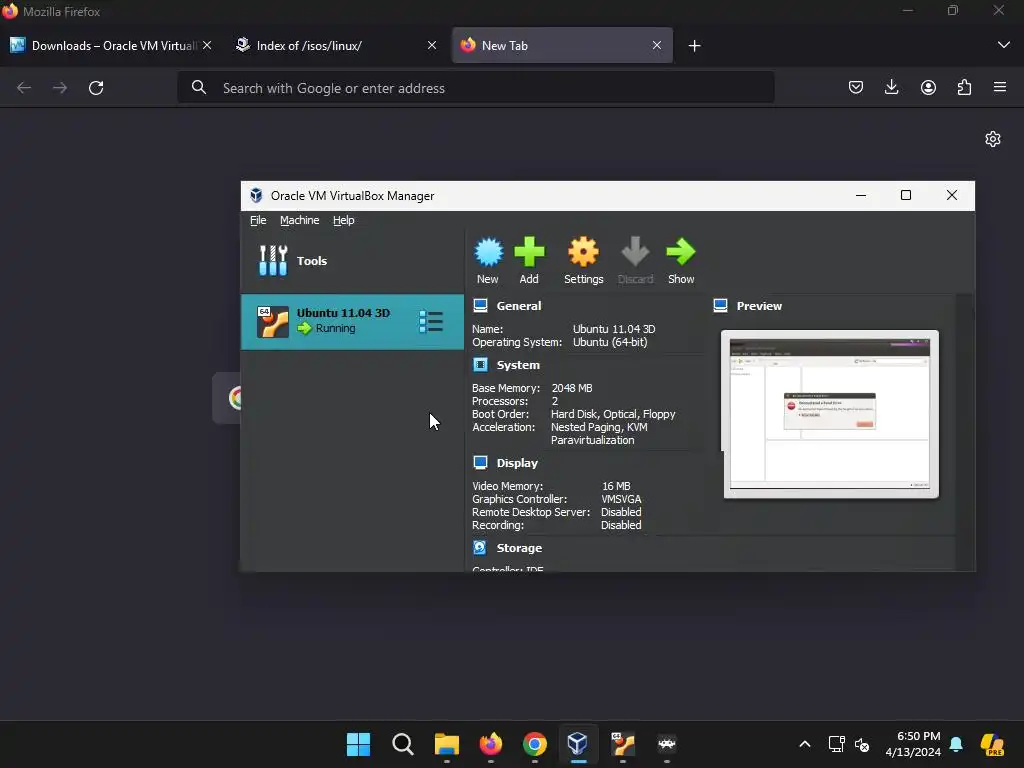Screen dimensions: 1024x768
Task: Open the Firefox extensions puzzle icon
Action: point(964,88)
